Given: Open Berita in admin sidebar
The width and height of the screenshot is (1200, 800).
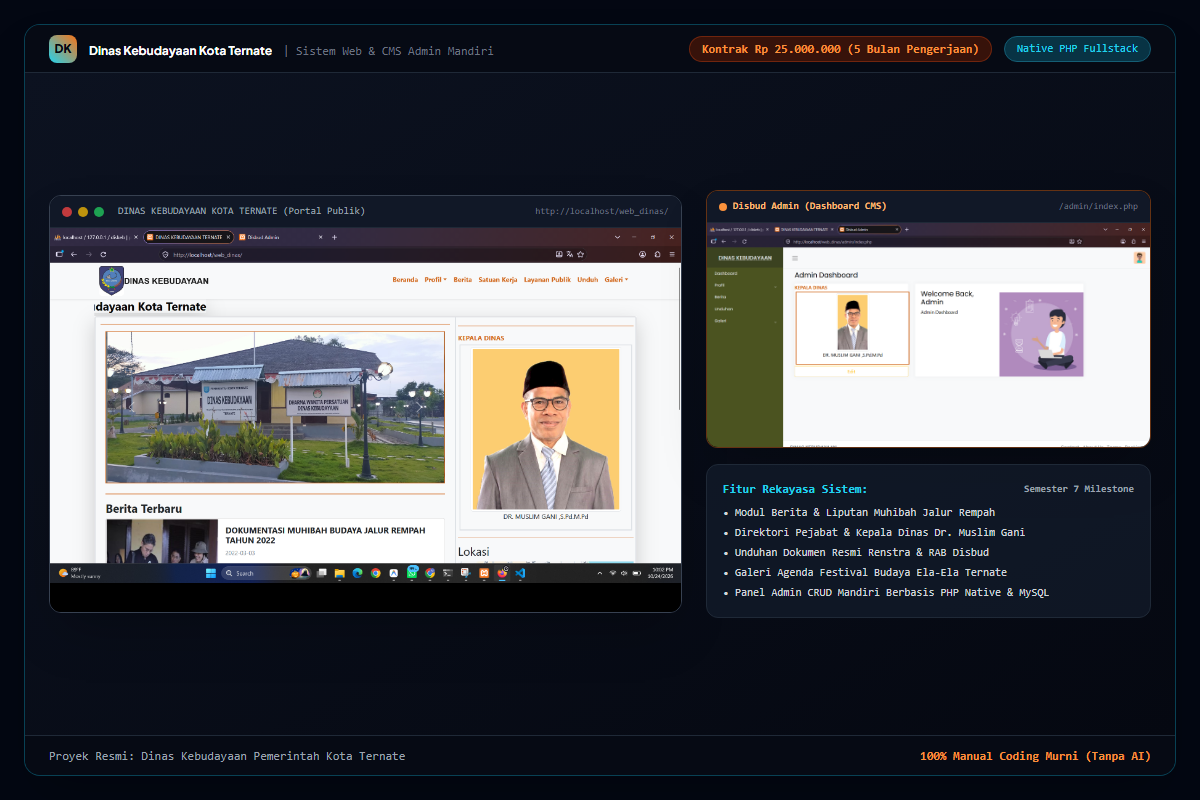Looking at the screenshot, I should (x=720, y=297).
